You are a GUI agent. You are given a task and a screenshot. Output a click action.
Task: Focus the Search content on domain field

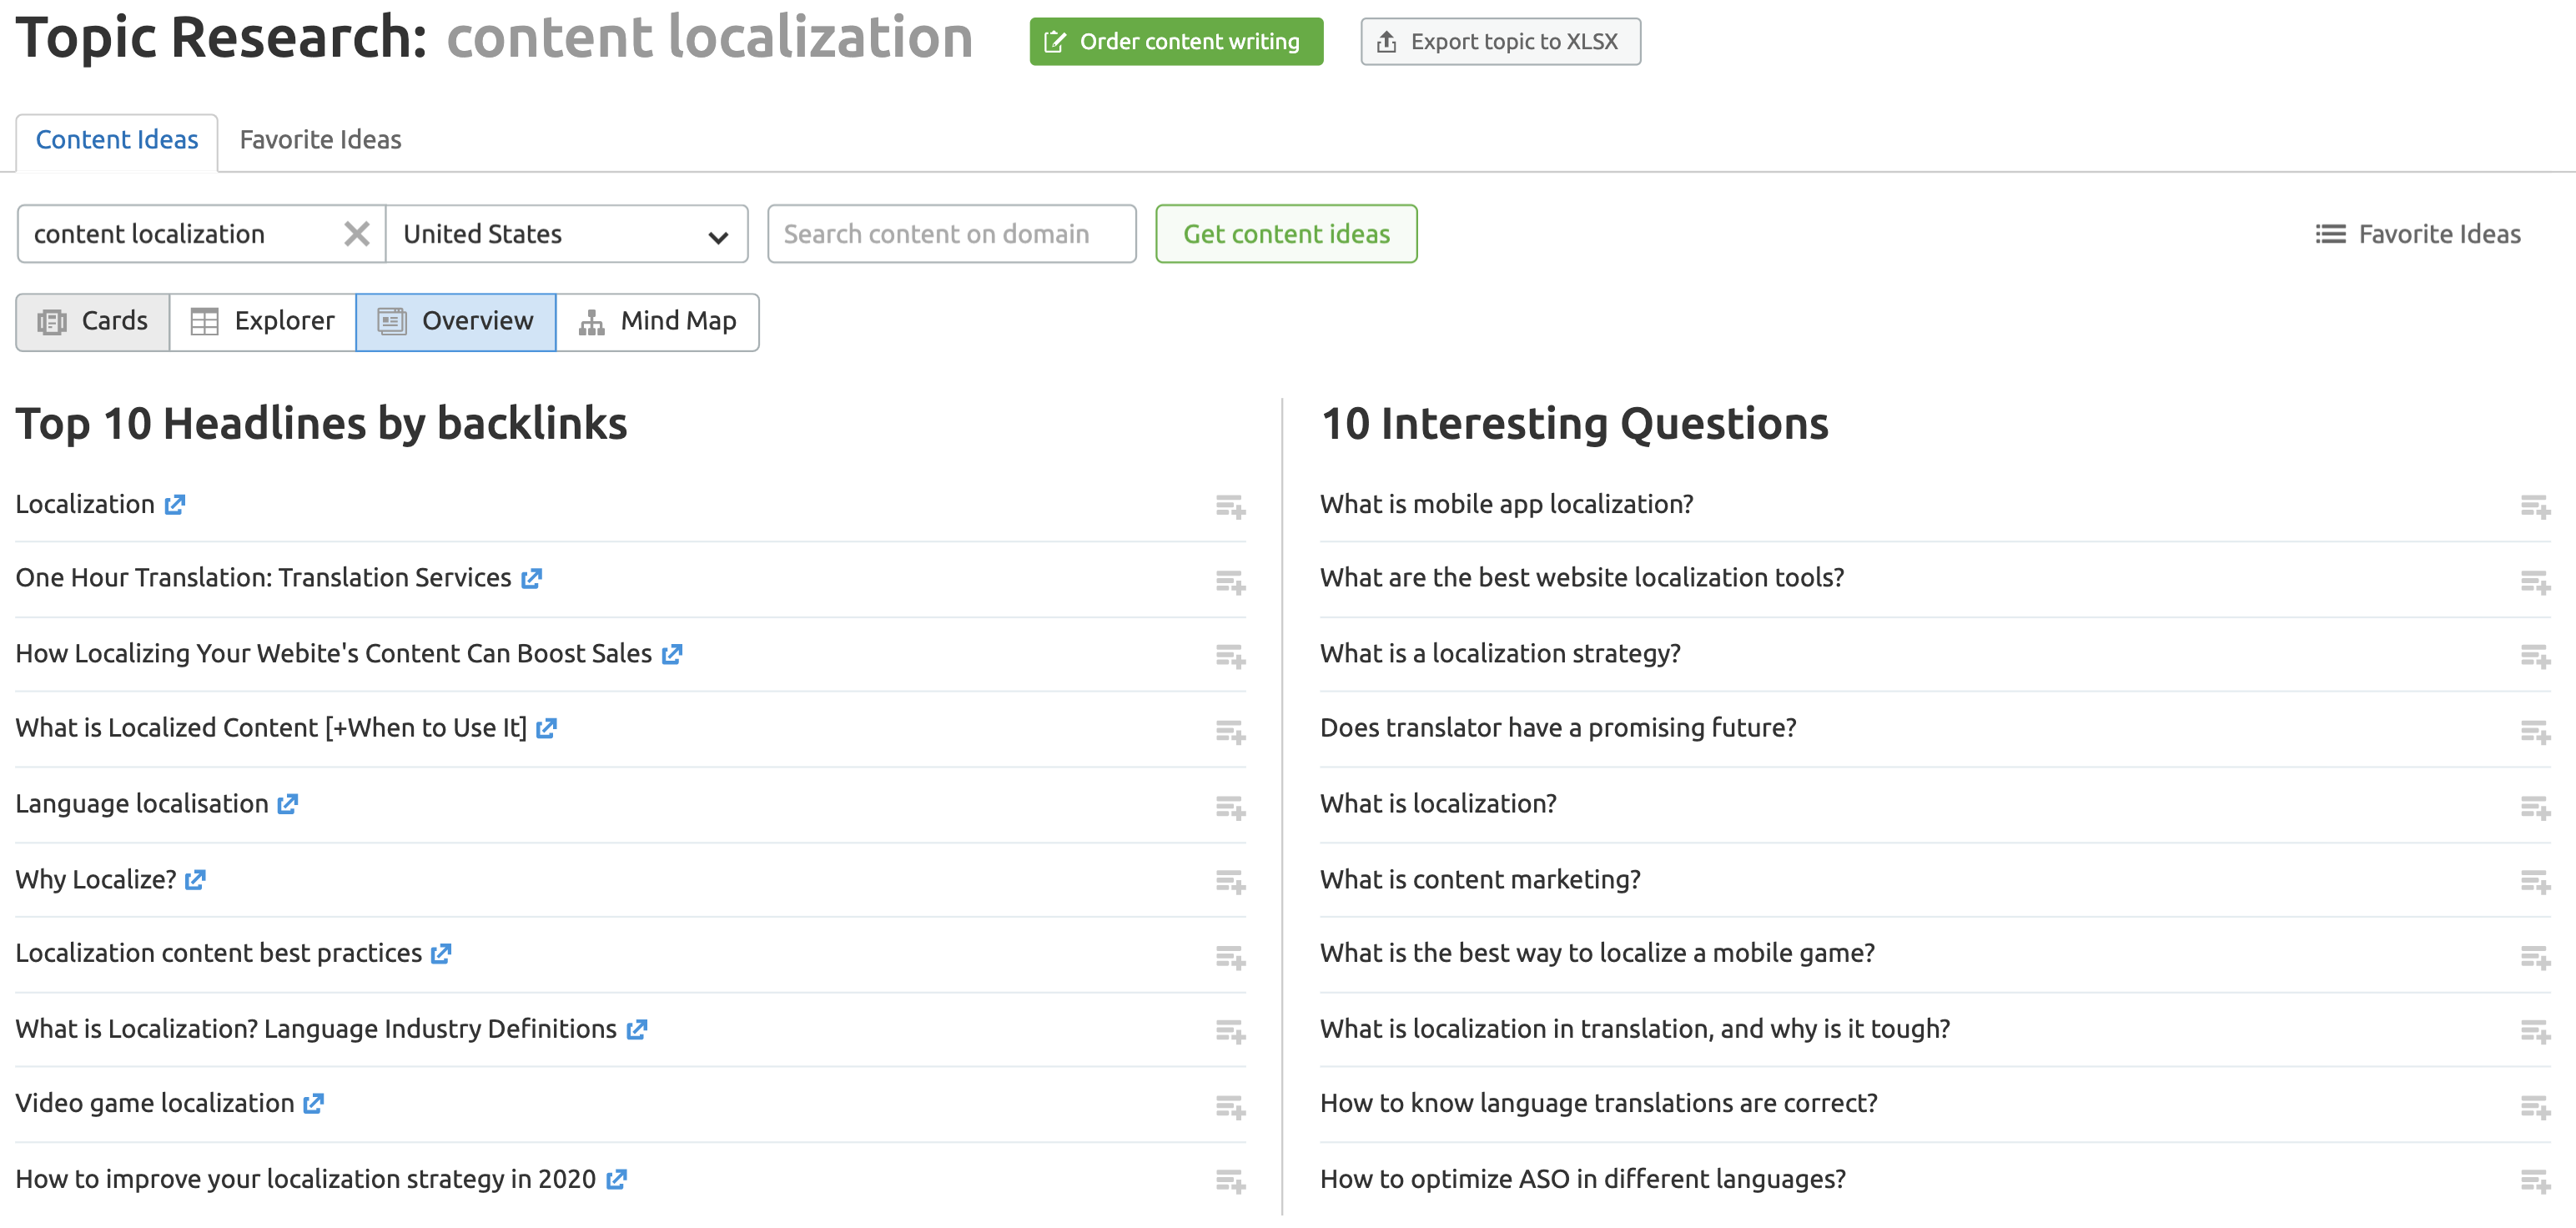click(951, 234)
